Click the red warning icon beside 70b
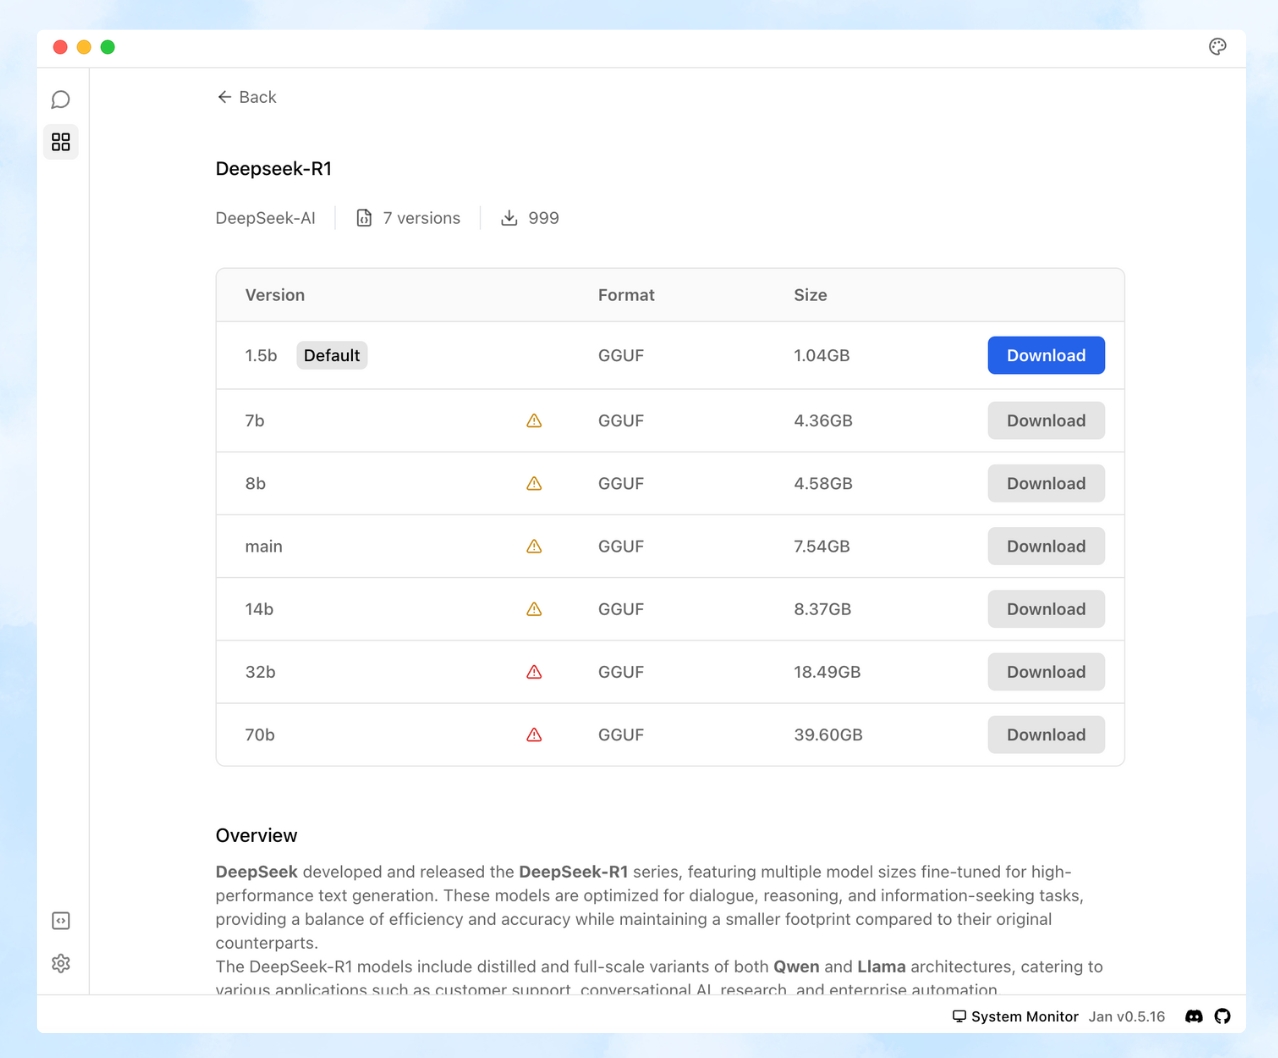1278x1058 pixels. pyautogui.click(x=533, y=734)
